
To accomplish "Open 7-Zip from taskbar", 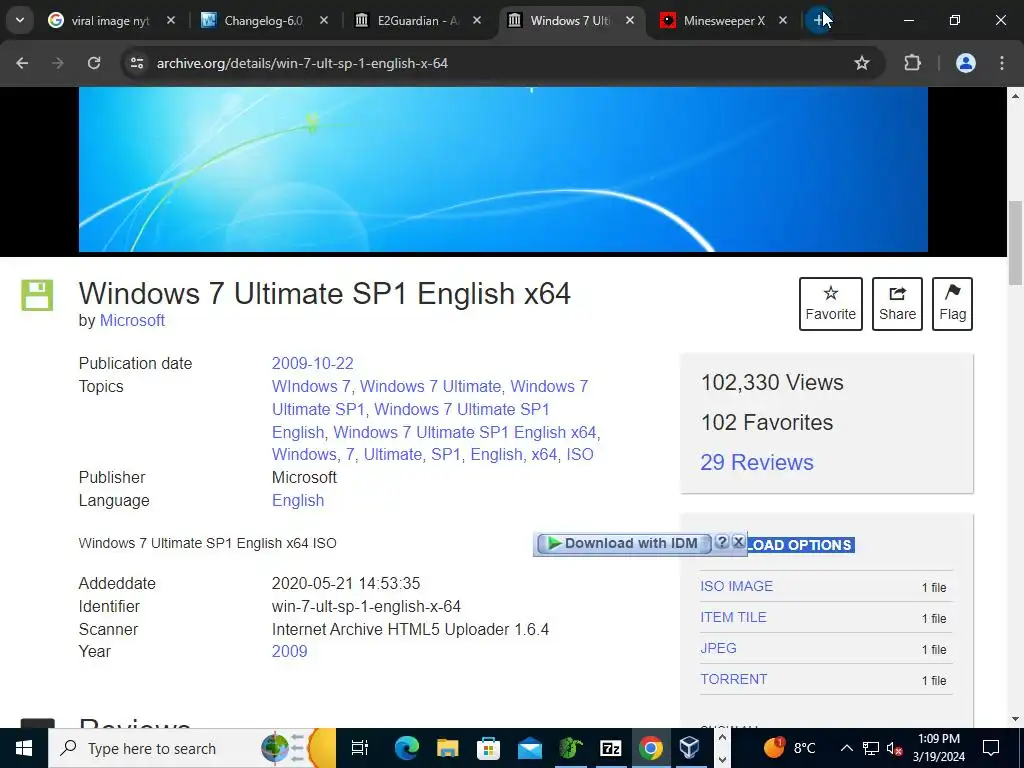I will pos(611,748).
